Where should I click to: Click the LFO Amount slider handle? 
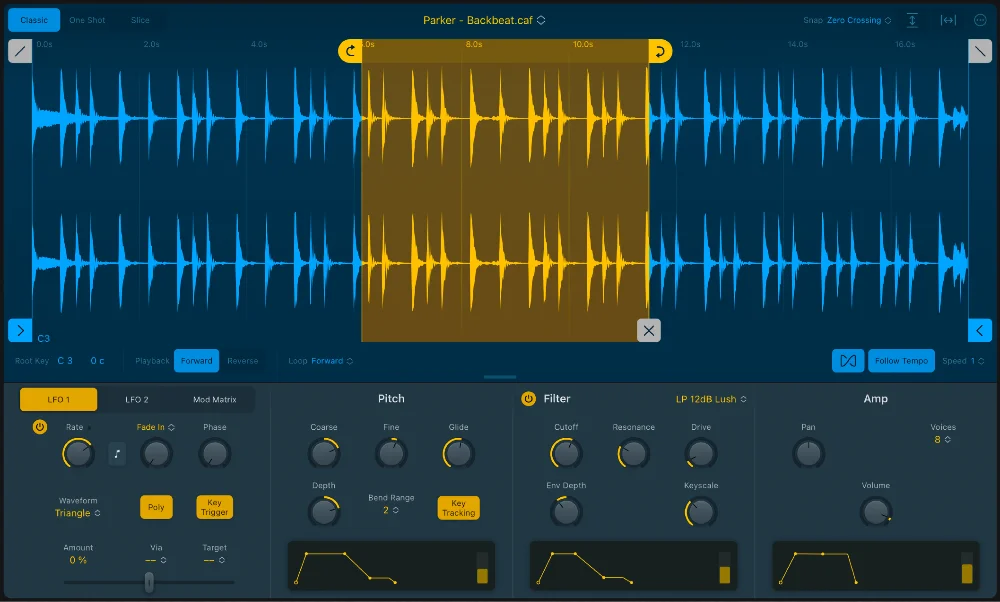[x=149, y=582]
